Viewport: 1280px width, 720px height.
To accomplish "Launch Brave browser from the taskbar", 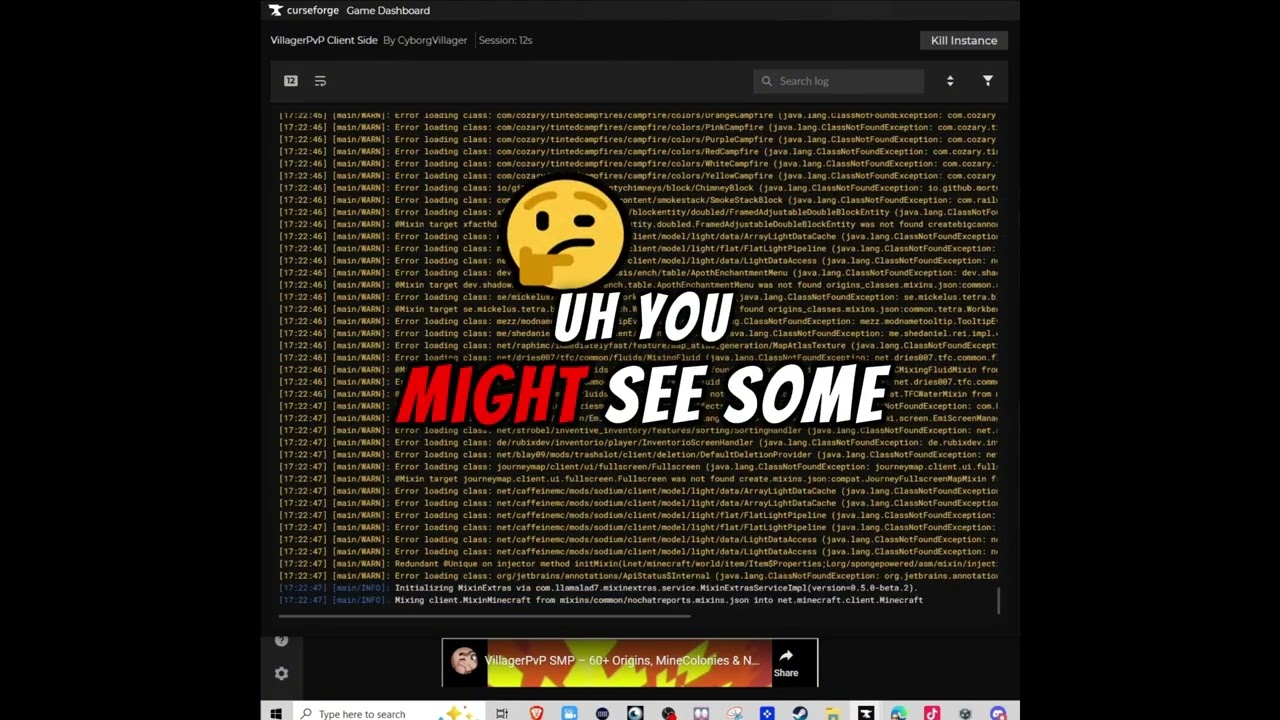I will click(x=536, y=714).
